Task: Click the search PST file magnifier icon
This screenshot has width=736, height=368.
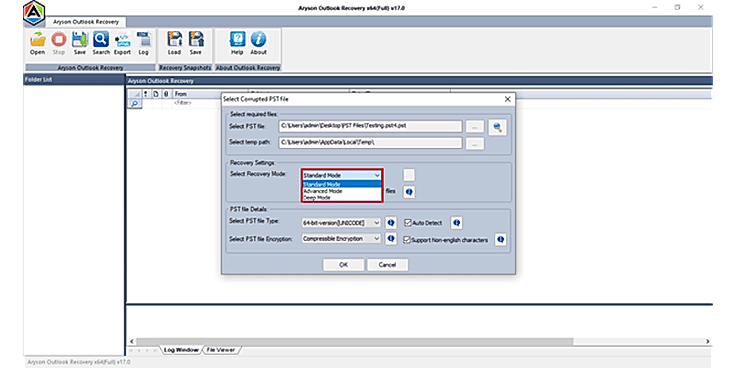Action: [497, 127]
